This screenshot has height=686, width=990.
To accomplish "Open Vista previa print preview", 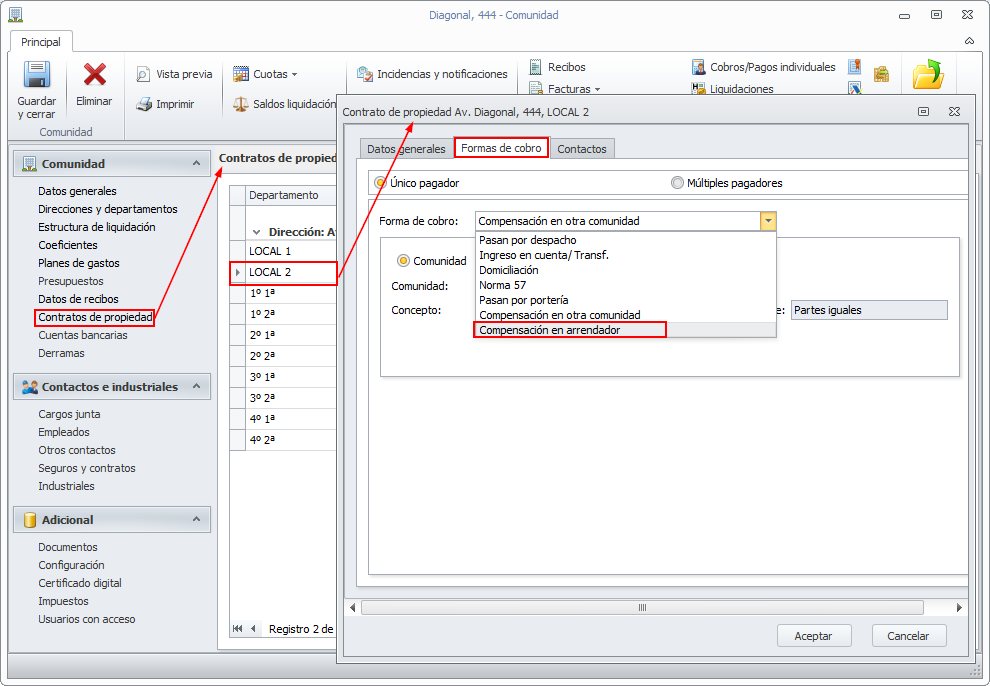I will [175, 74].
